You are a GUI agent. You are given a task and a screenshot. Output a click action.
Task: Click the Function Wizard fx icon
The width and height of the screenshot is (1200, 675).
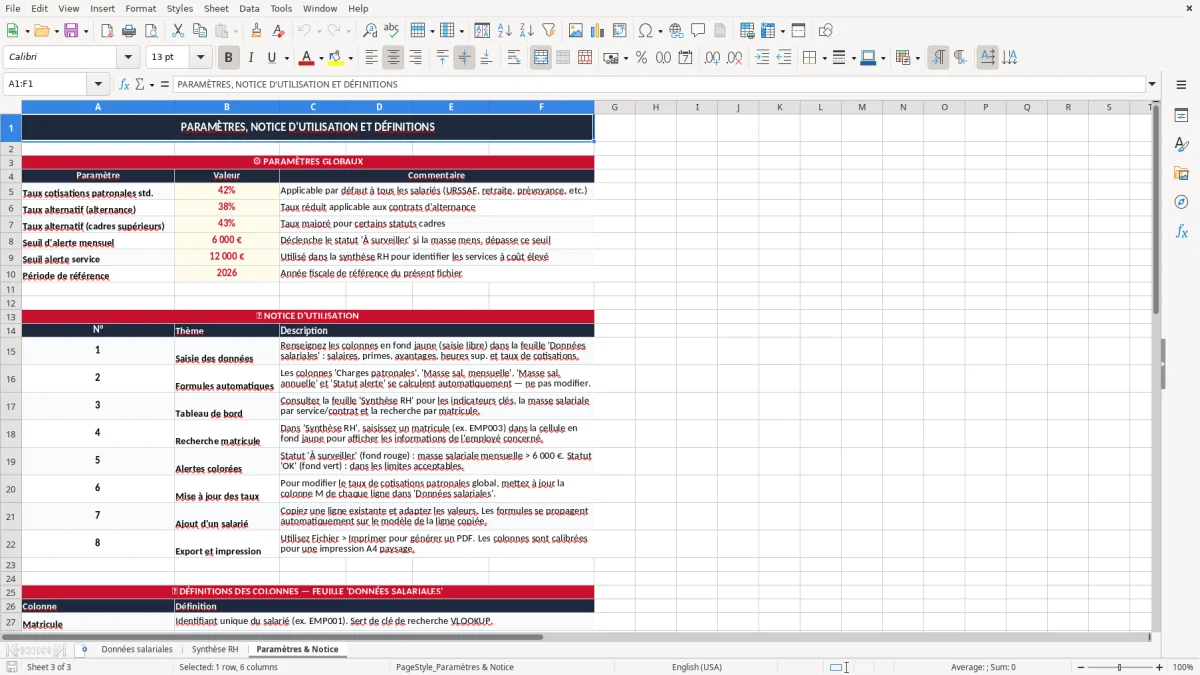[125, 84]
